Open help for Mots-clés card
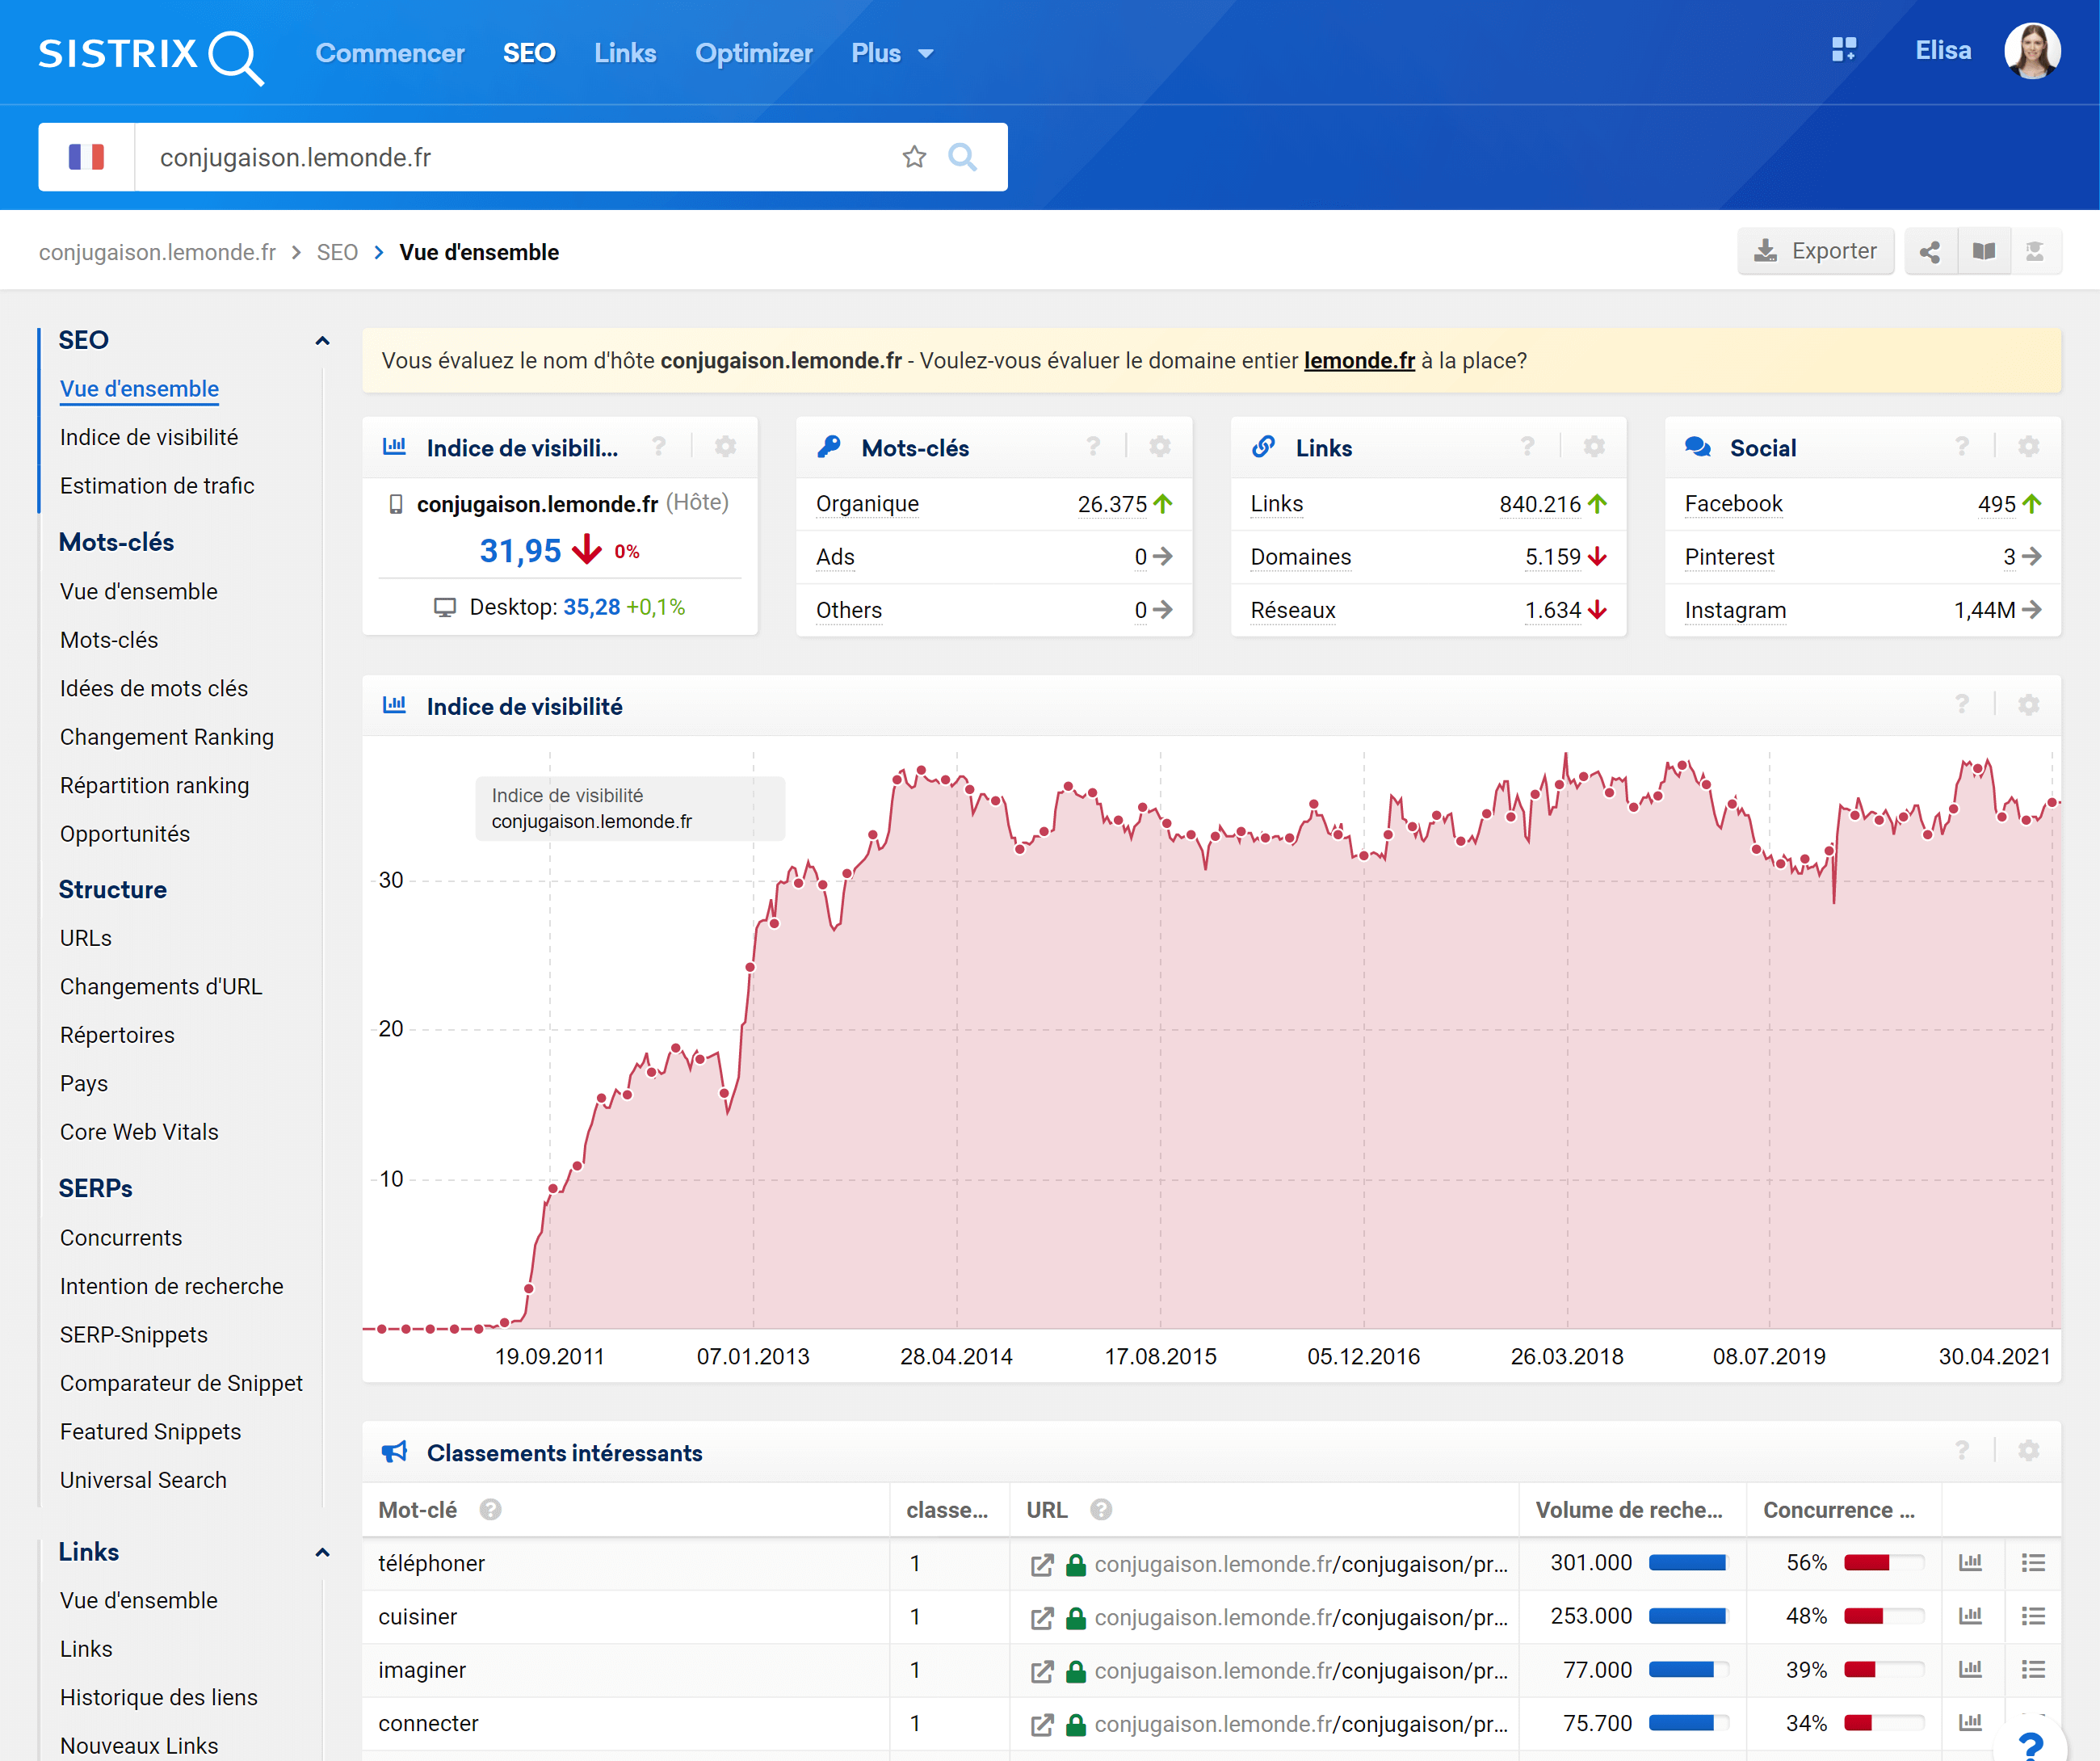 point(1093,447)
